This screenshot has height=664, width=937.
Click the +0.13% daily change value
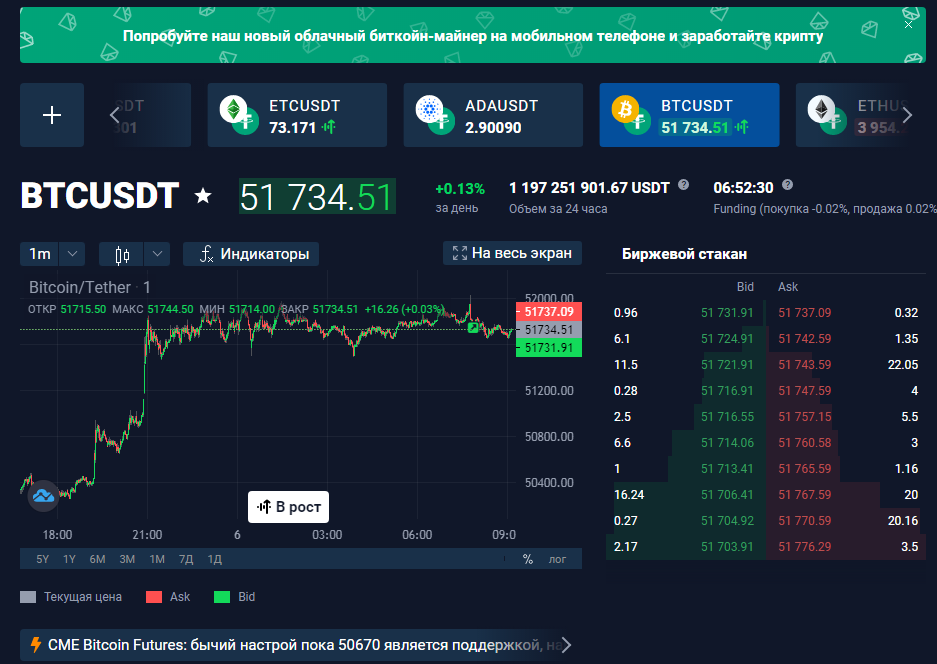460,189
